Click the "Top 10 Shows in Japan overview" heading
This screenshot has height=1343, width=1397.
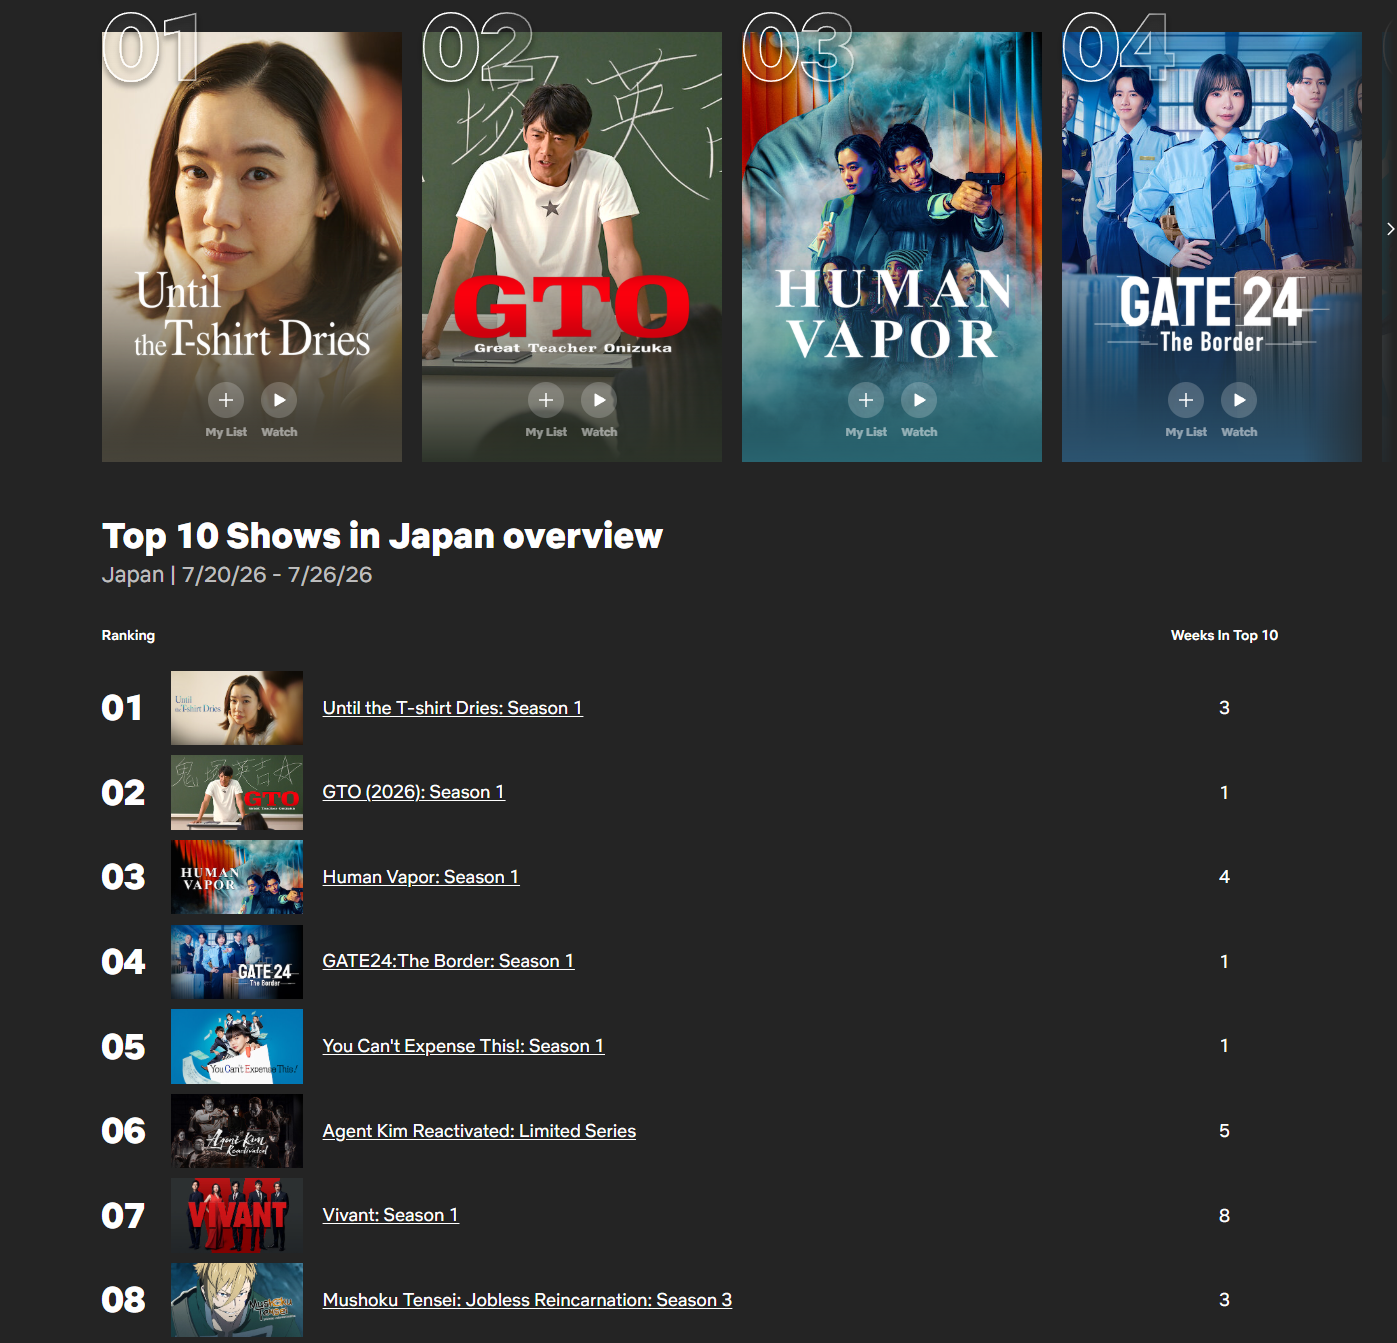tap(382, 536)
